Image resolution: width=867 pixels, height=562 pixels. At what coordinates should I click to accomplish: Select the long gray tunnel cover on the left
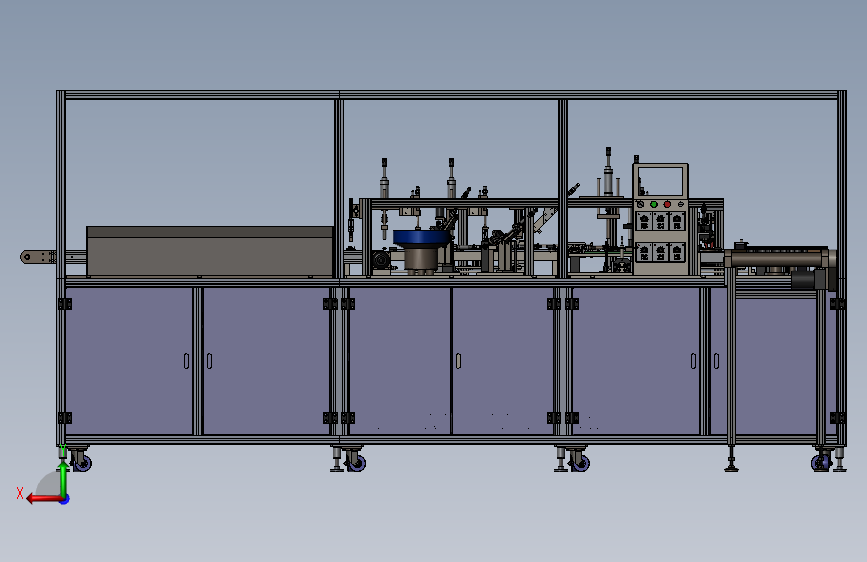click(x=210, y=251)
